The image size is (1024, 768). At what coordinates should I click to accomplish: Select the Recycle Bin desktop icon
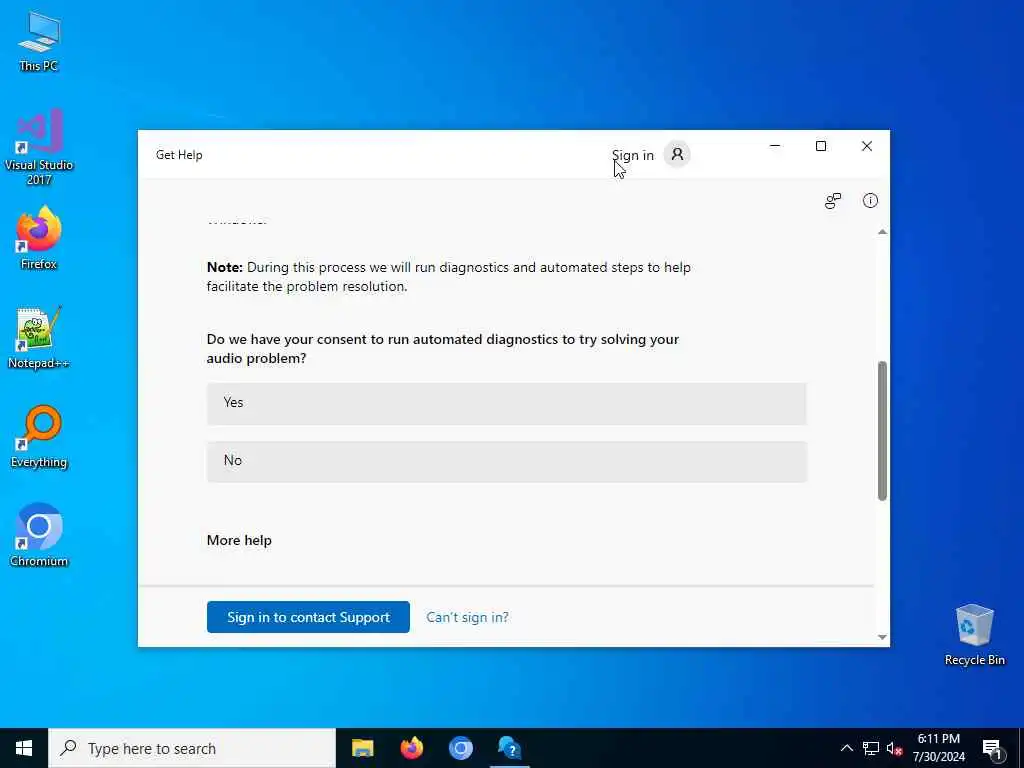(x=974, y=635)
